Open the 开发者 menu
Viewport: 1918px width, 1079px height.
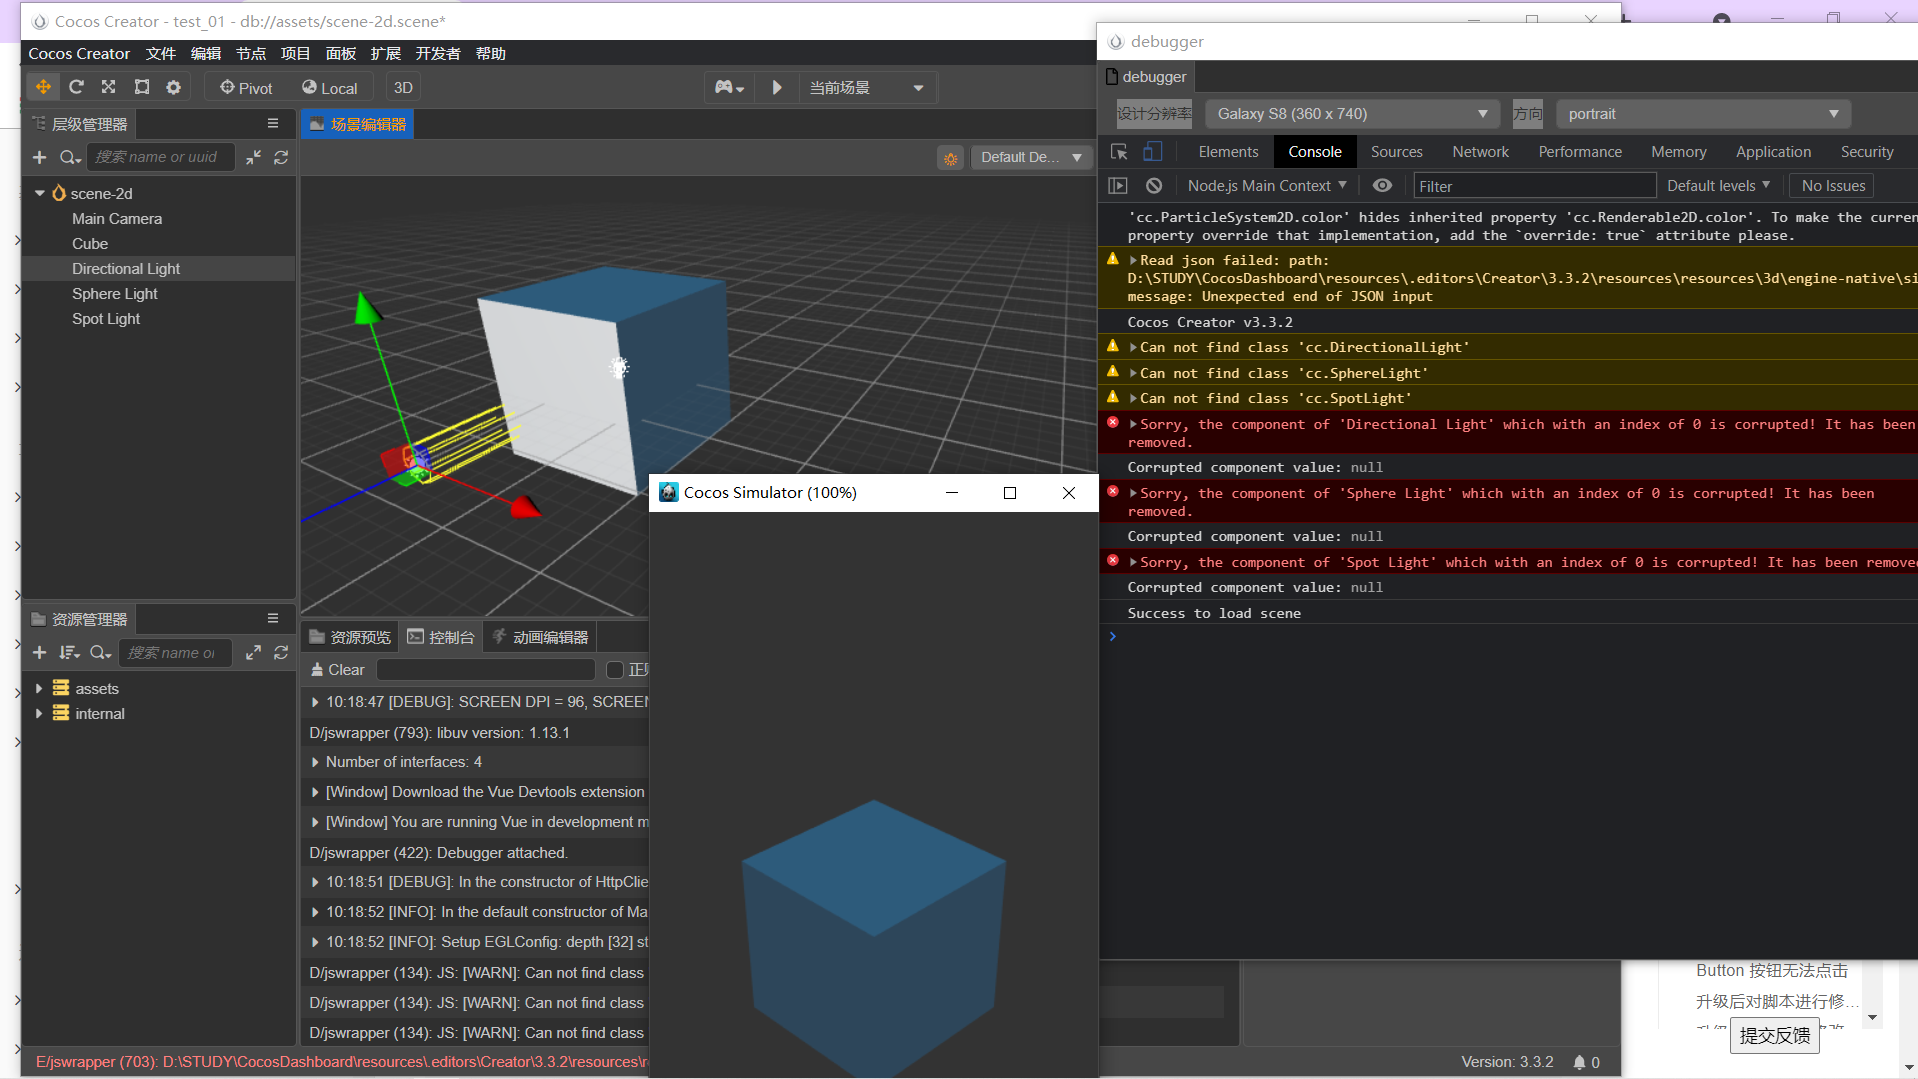tap(438, 54)
